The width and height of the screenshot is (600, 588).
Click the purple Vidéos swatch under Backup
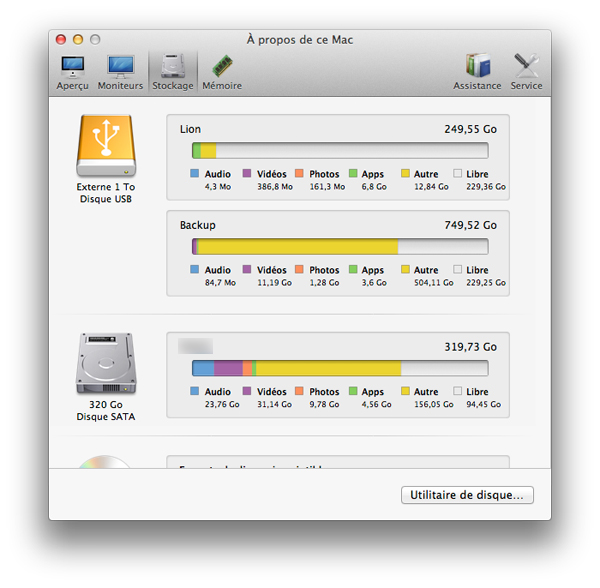point(247,269)
